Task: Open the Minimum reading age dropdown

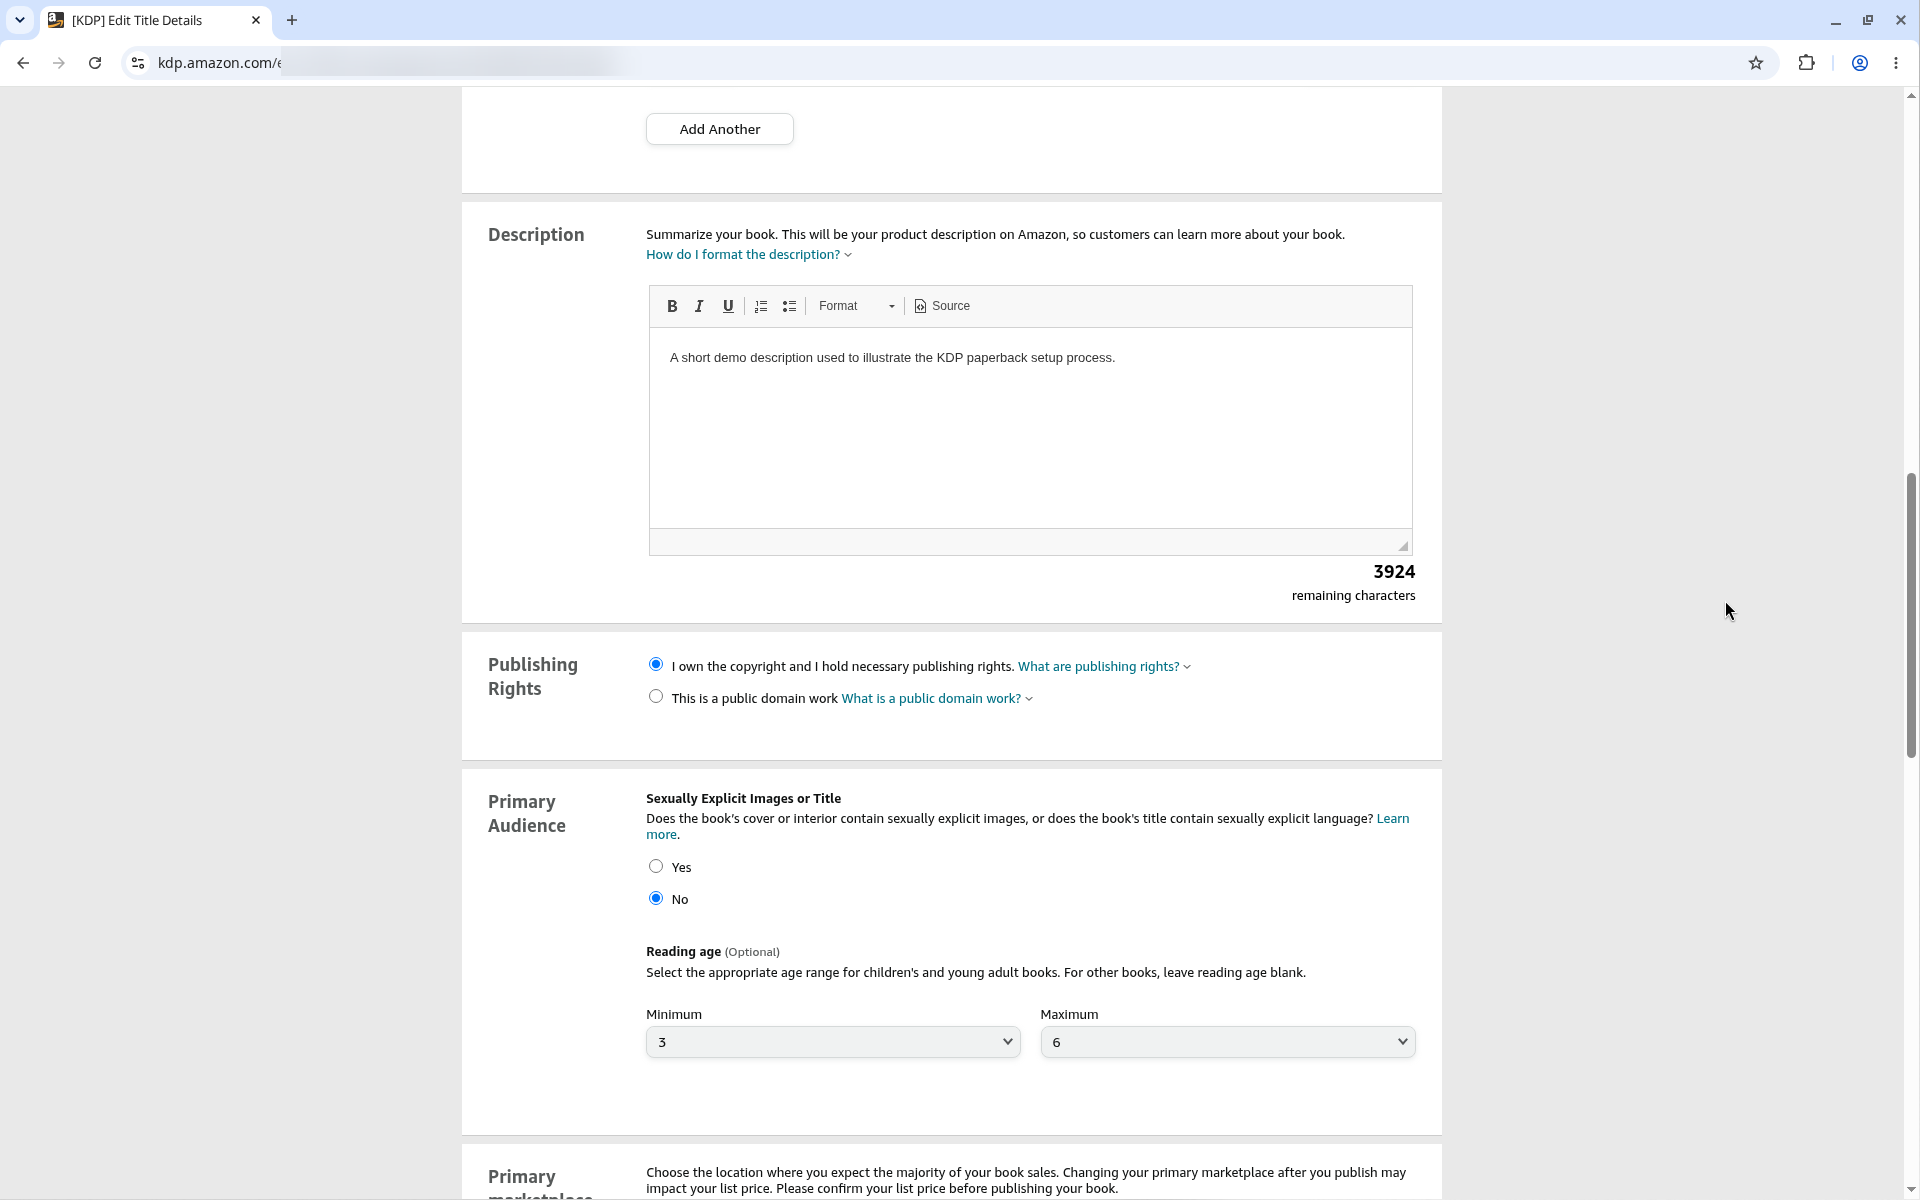Action: click(x=833, y=1042)
